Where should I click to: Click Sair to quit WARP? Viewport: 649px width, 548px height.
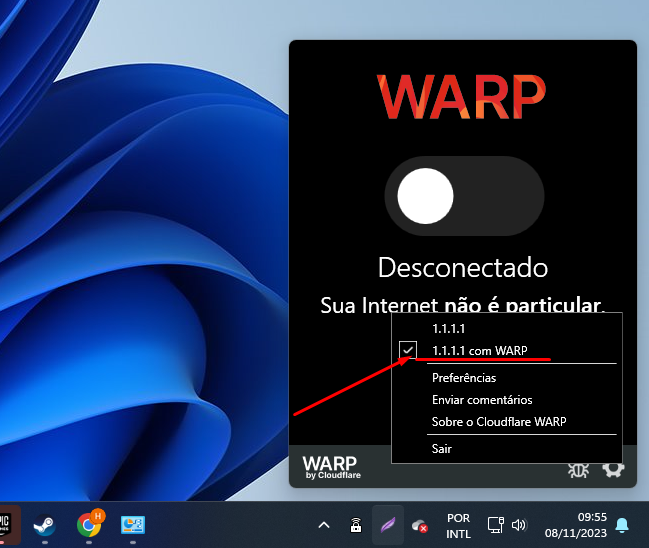coord(442,449)
